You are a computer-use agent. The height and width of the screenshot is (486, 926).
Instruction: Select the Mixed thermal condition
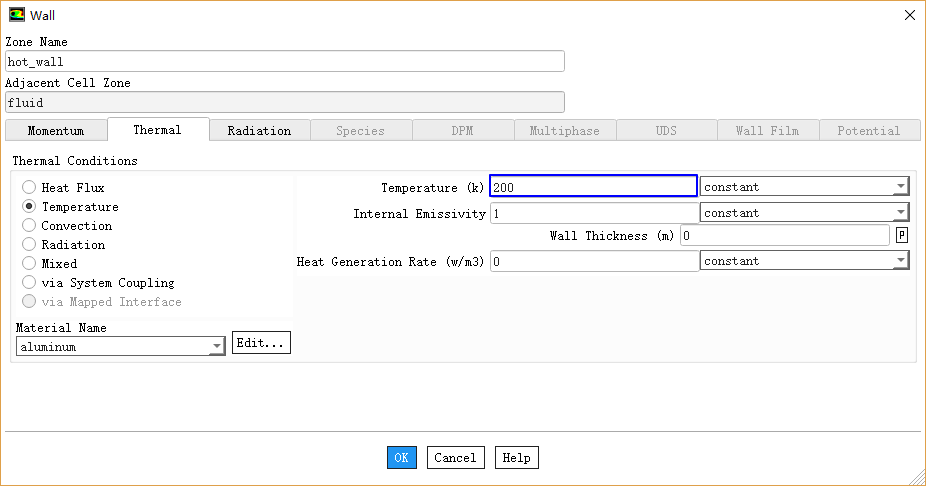click(29, 264)
